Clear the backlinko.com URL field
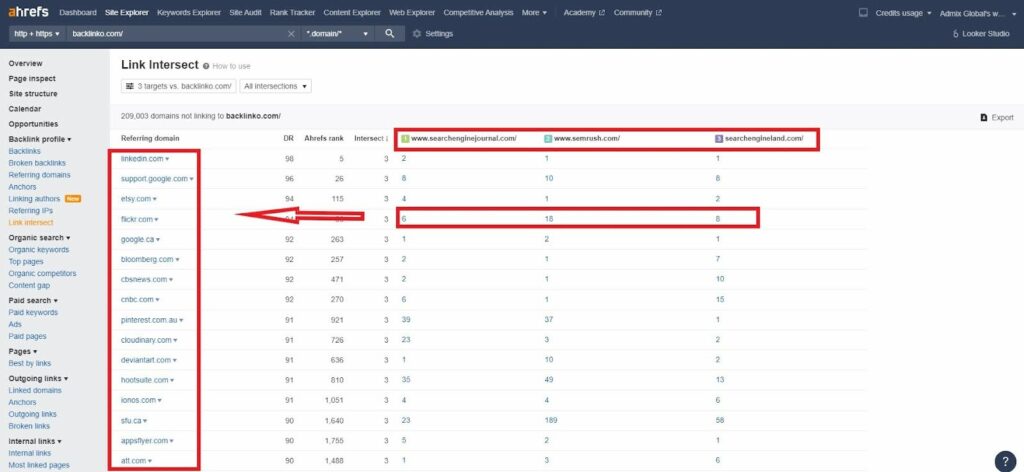This screenshot has height=472, width=1024. pyautogui.click(x=291, y=33)
